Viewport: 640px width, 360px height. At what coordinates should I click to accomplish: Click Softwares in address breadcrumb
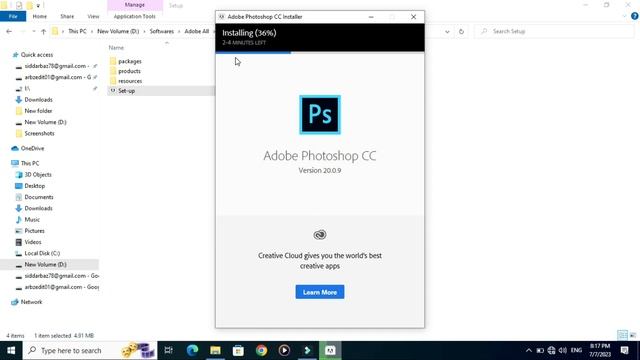162,31
